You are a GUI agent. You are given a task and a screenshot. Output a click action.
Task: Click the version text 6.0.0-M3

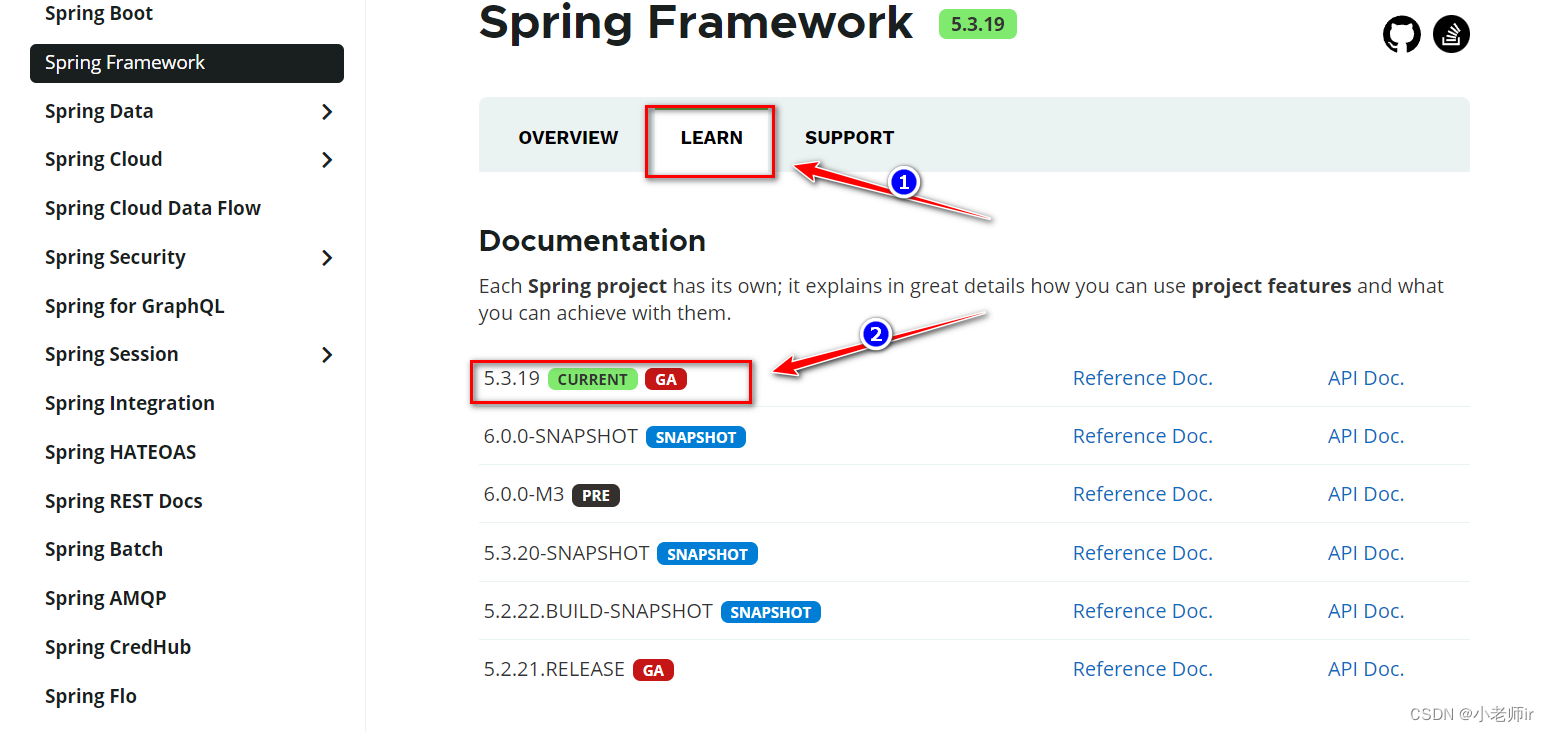(x=524, y=494)
